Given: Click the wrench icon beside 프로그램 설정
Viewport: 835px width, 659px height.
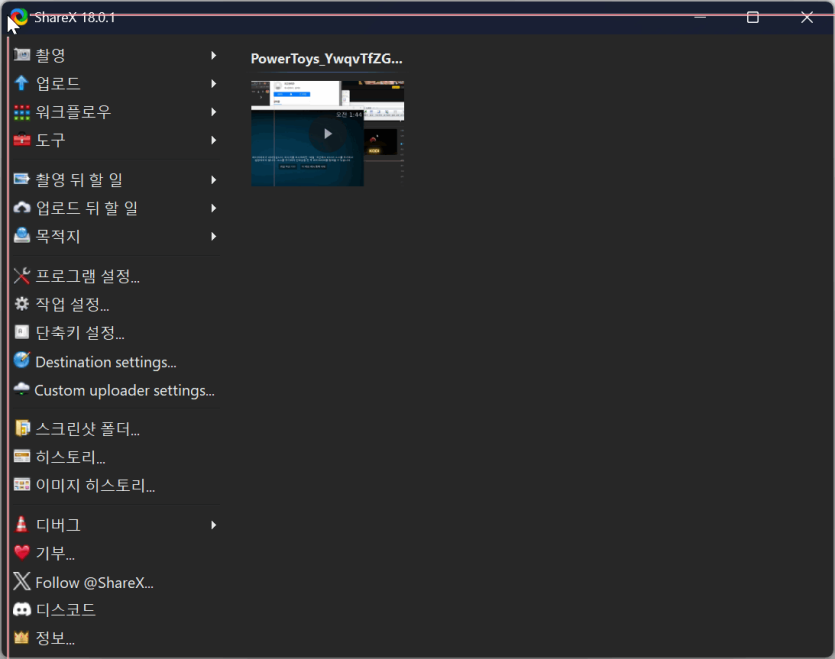Looking at the screenshot, I should click(22, 275).
